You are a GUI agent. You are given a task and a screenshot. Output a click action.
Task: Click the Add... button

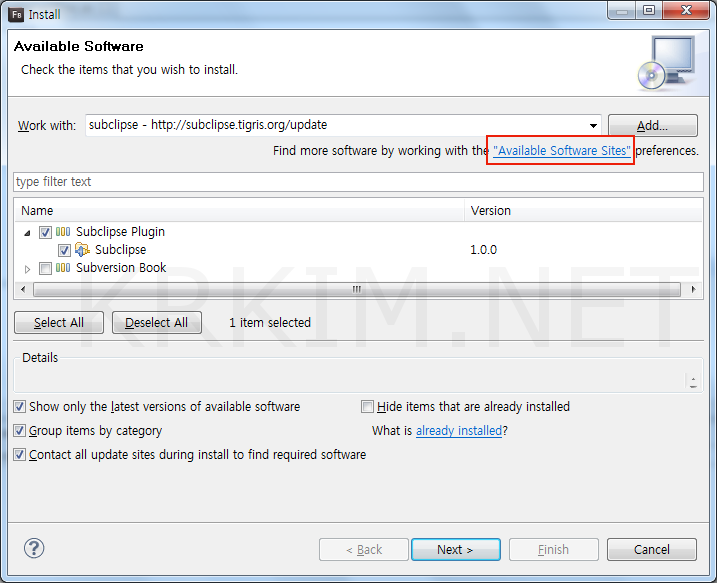click(653, 125)
